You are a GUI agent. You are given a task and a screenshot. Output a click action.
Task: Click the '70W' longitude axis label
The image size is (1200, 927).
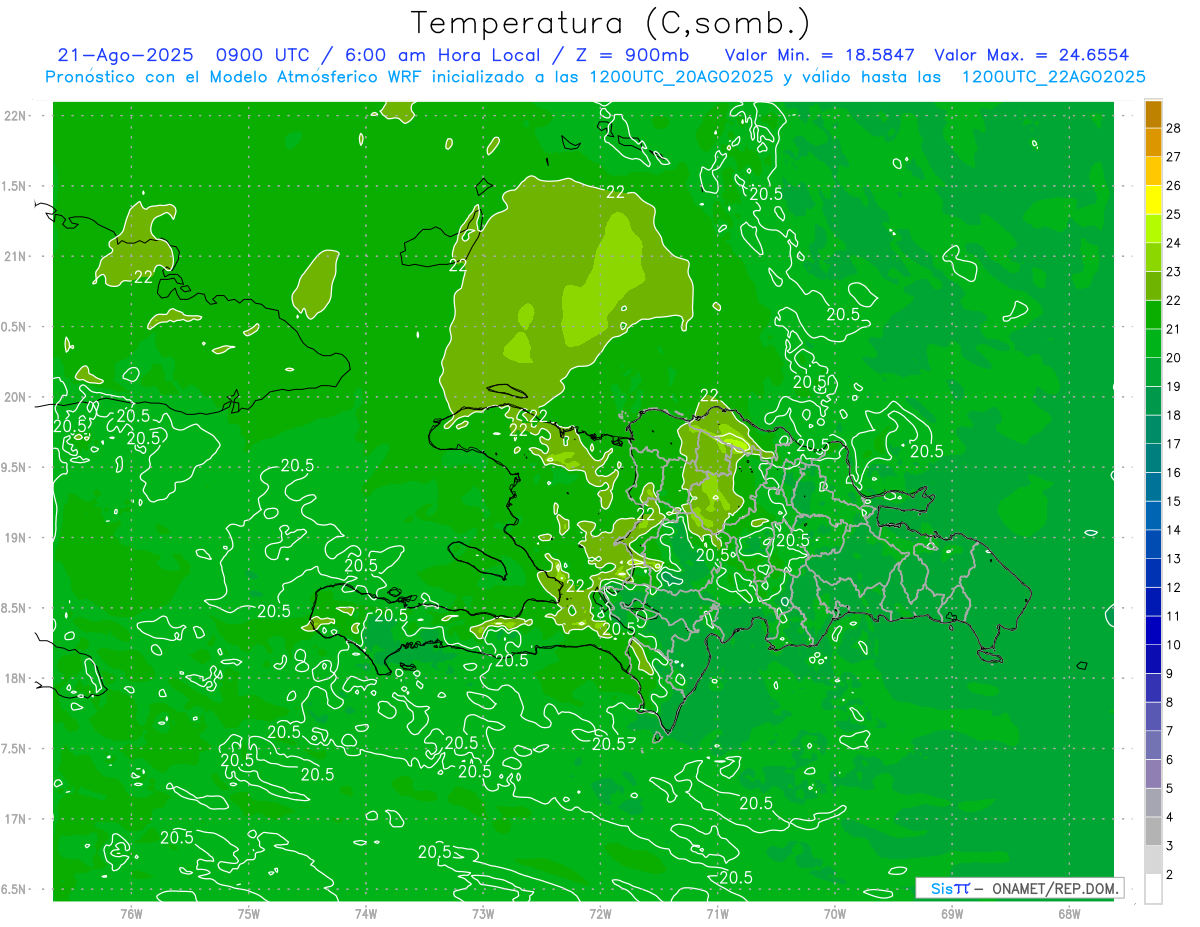(x=835, y=913)
